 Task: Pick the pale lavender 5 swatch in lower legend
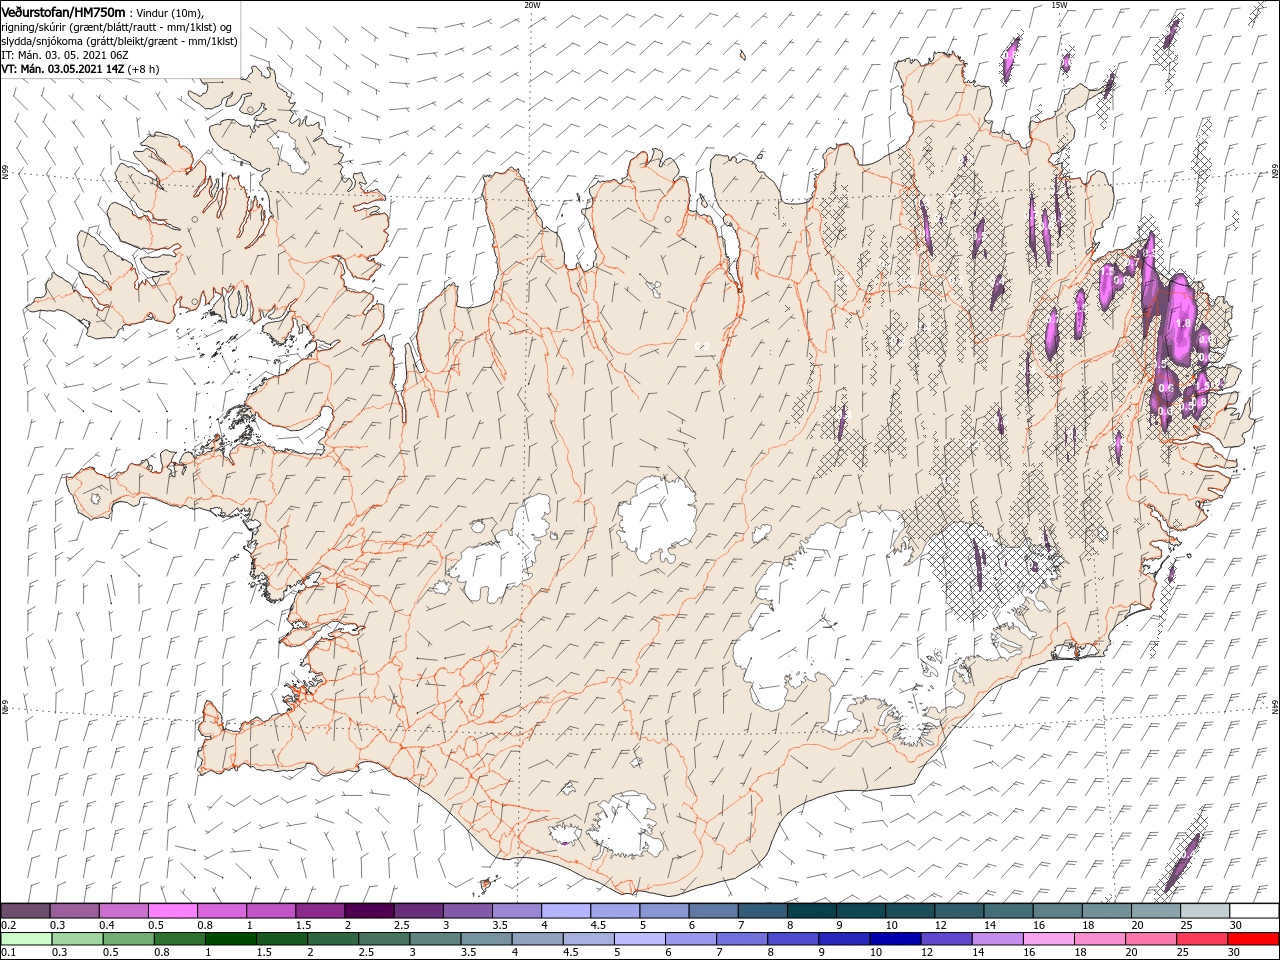[640, 939]
